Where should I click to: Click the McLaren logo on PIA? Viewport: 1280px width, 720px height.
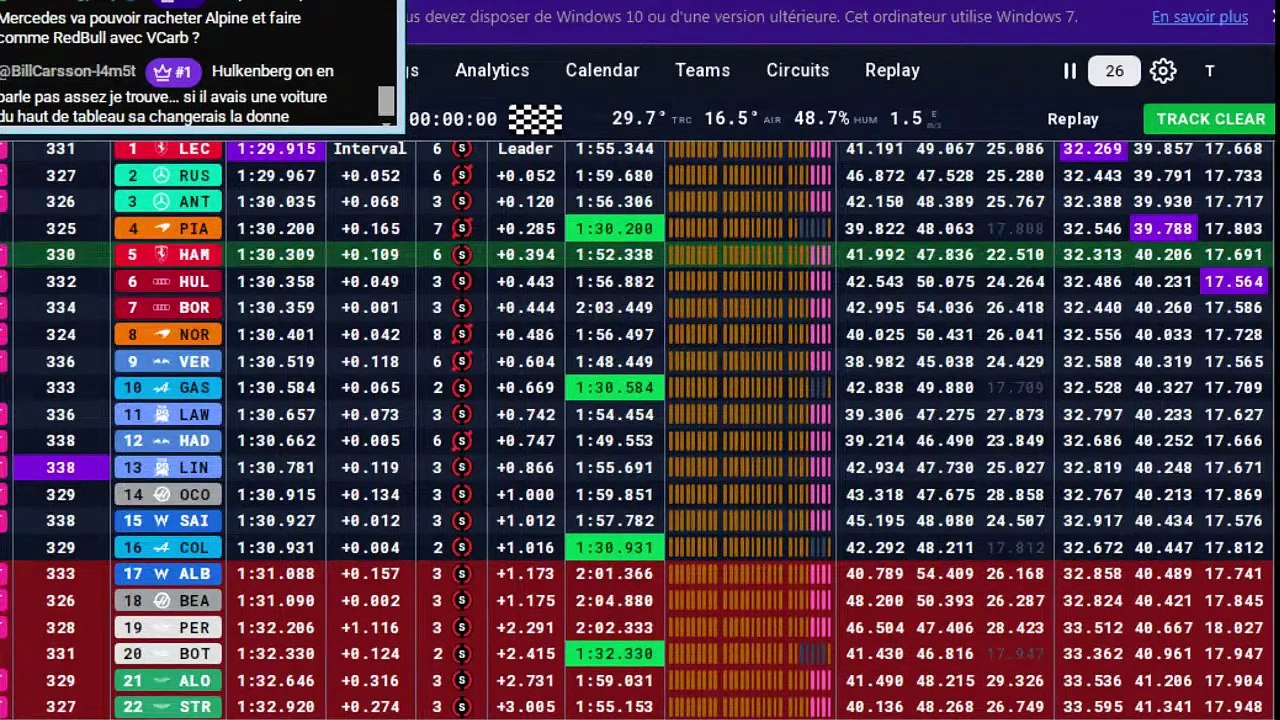point(160,228)
